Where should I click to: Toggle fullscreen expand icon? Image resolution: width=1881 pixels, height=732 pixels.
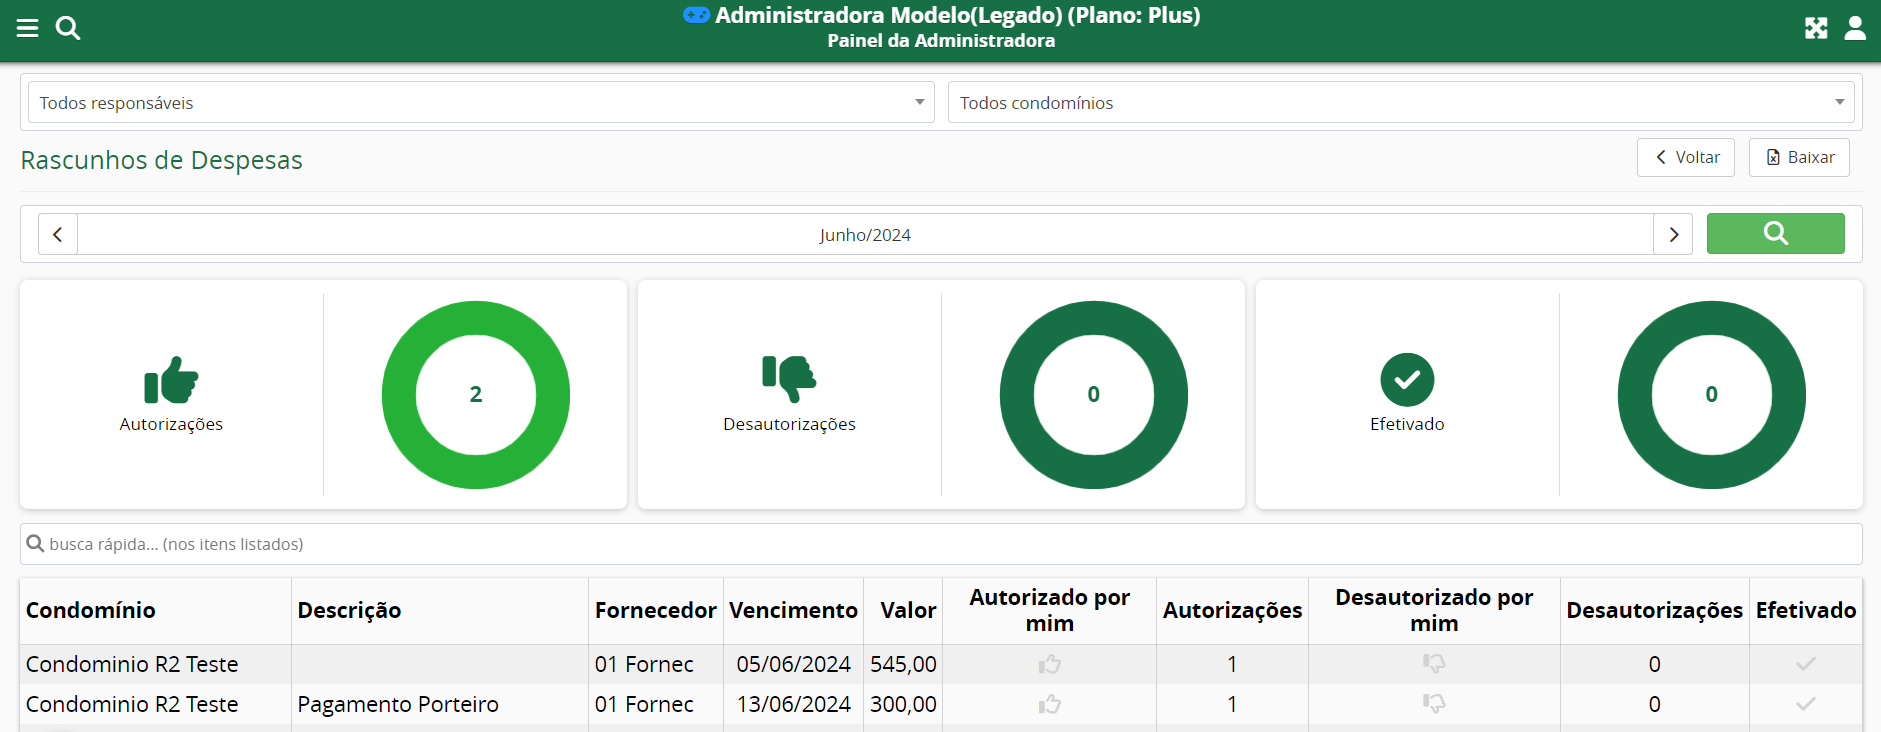1816,28
